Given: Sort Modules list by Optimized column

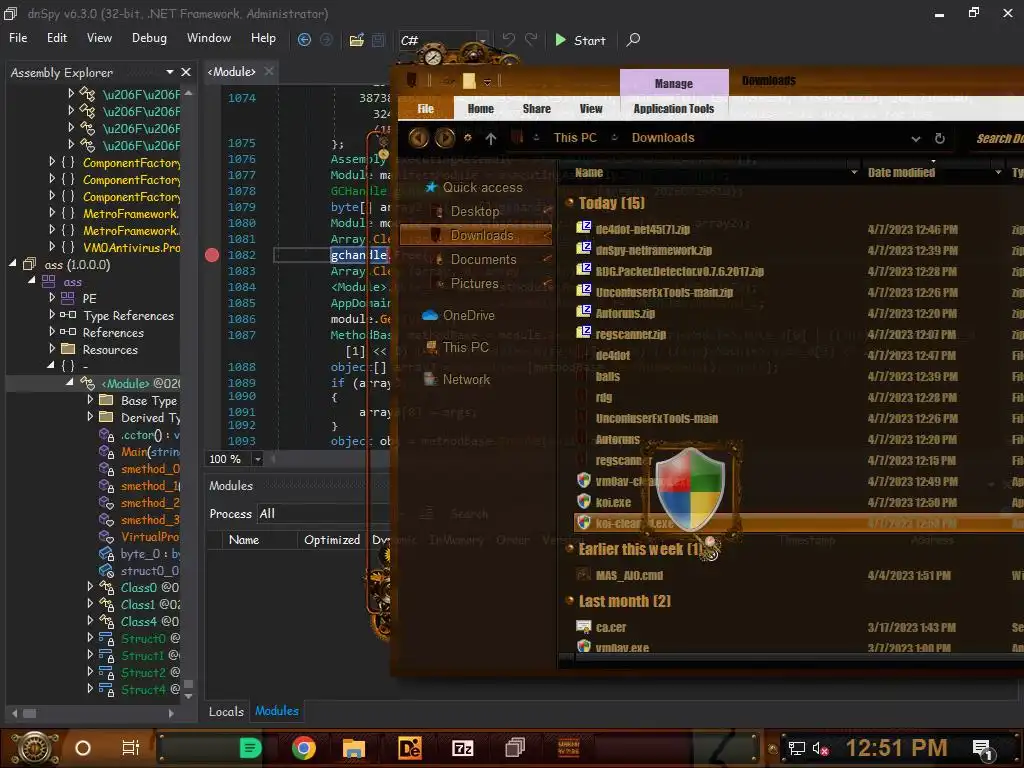Looking at the screenshot, I should point(332,540).
